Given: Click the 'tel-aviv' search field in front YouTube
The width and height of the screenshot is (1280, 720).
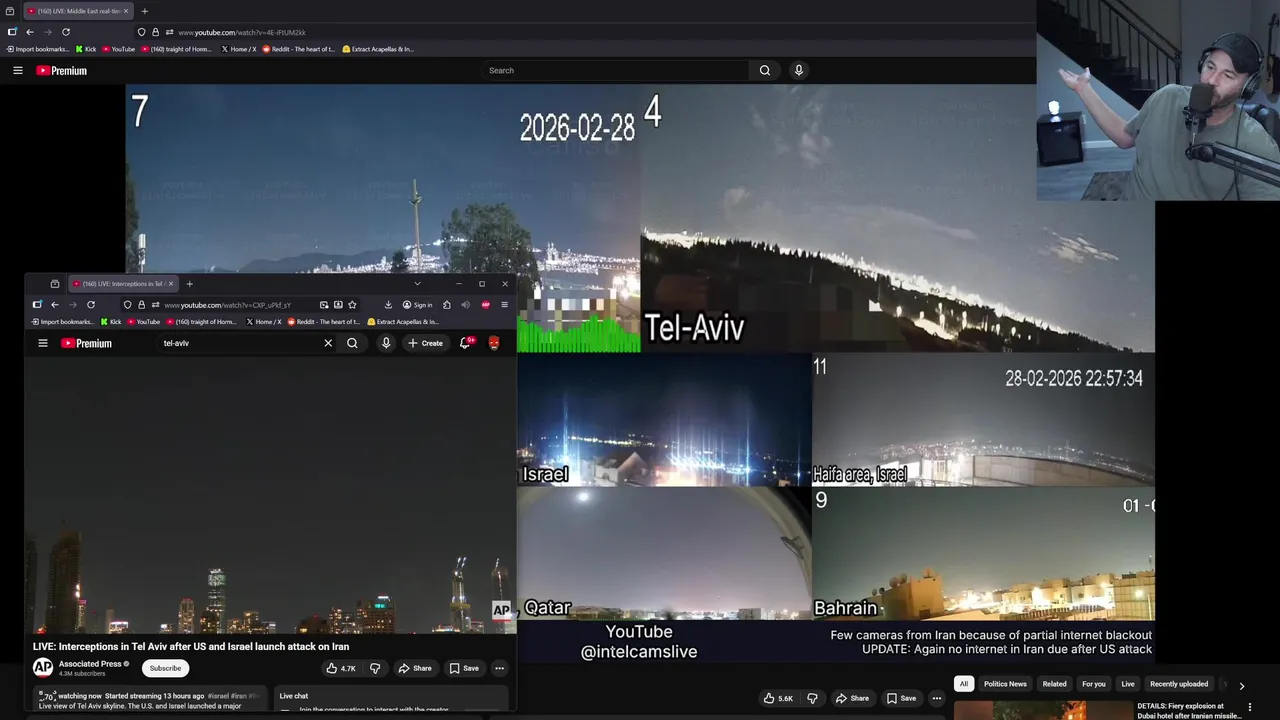Looking at the screenshot, I should [x=240, y=343].
